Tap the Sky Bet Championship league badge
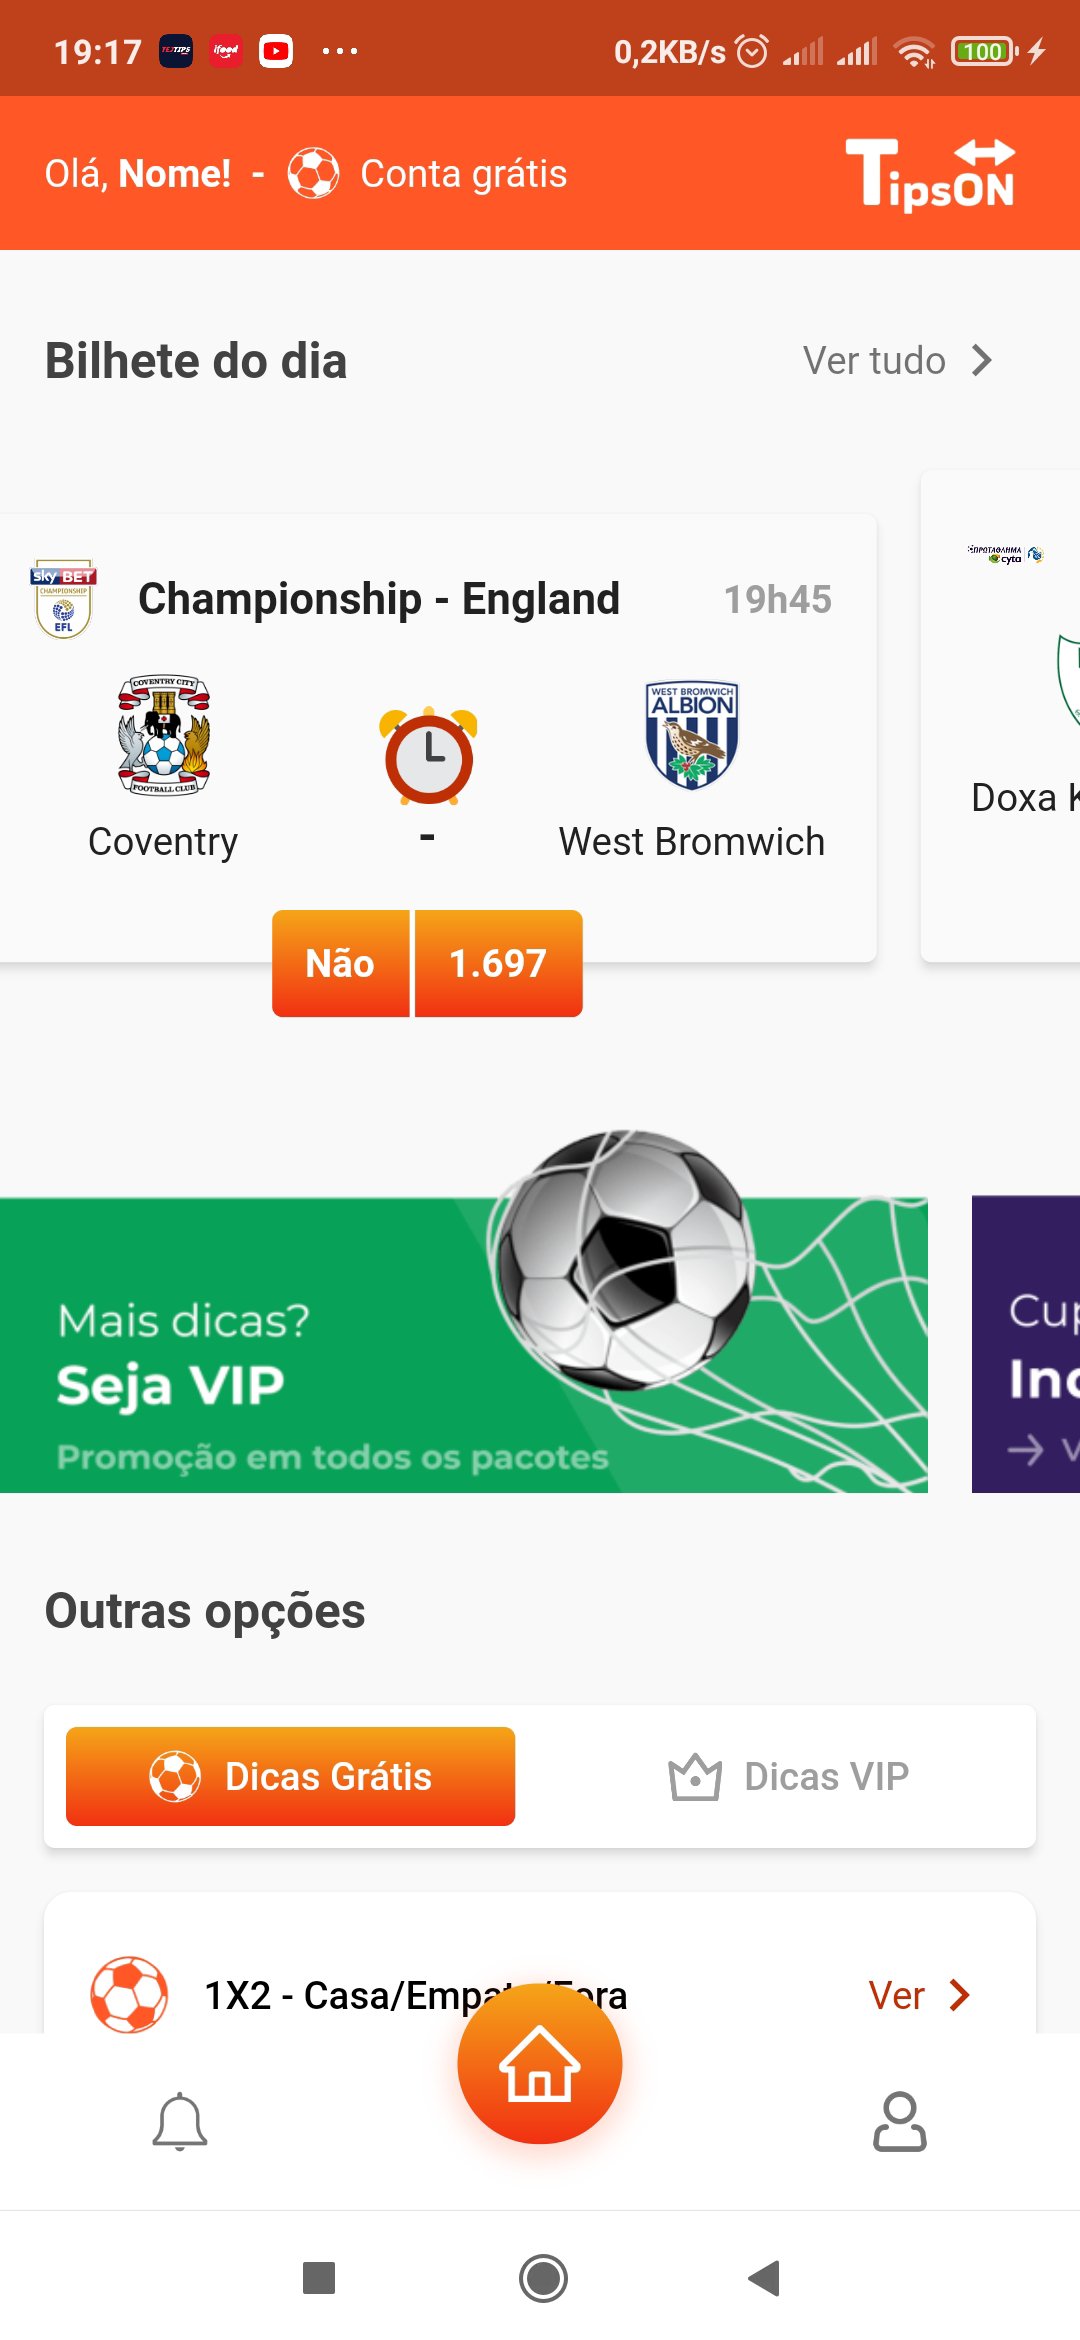The image size is (1080, 2340). coord(64,598)
